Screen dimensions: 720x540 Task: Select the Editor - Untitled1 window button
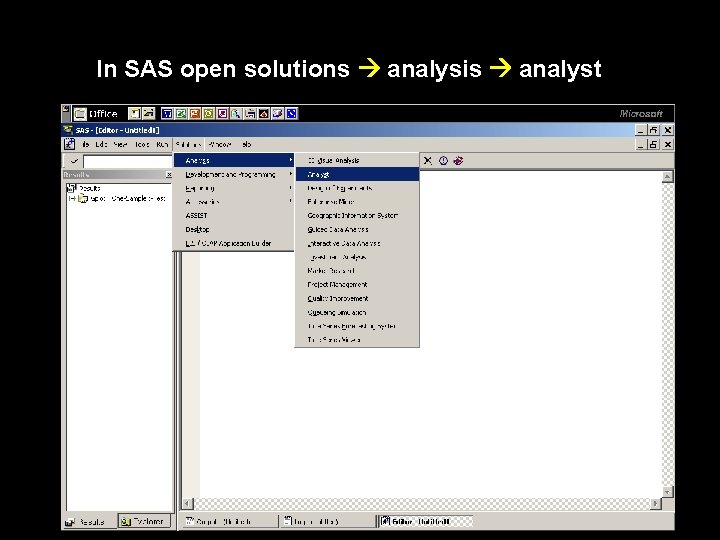click(426, 522)
